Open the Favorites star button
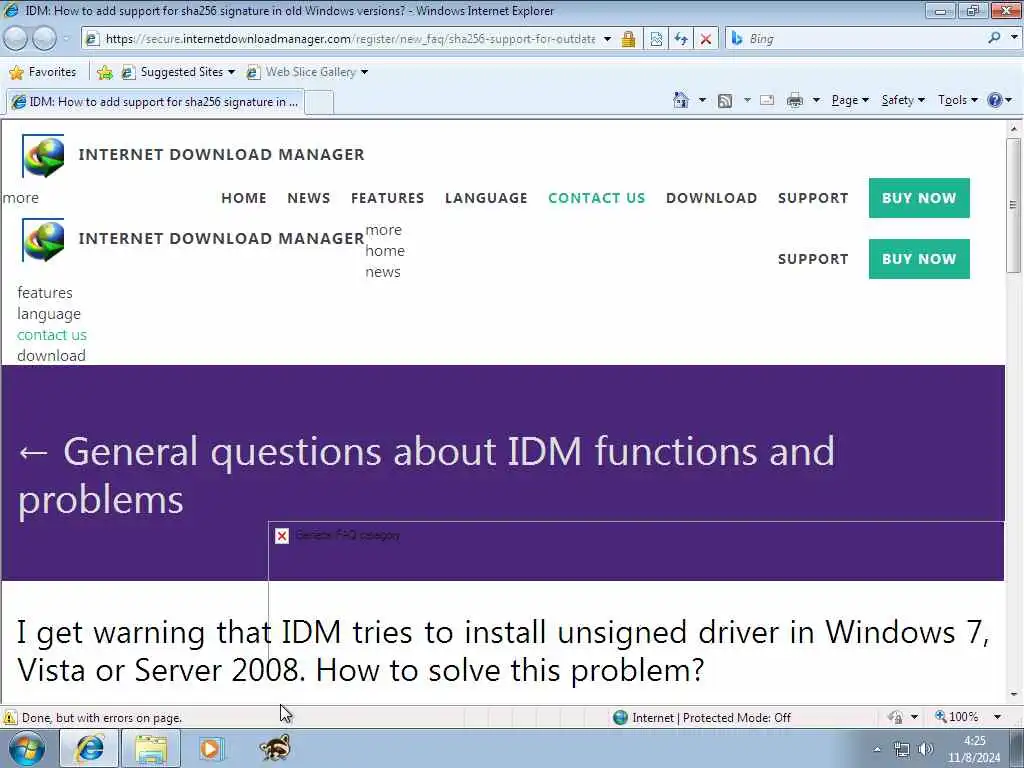This screenshot has width=1024, height=768. (x=43, y=72)
